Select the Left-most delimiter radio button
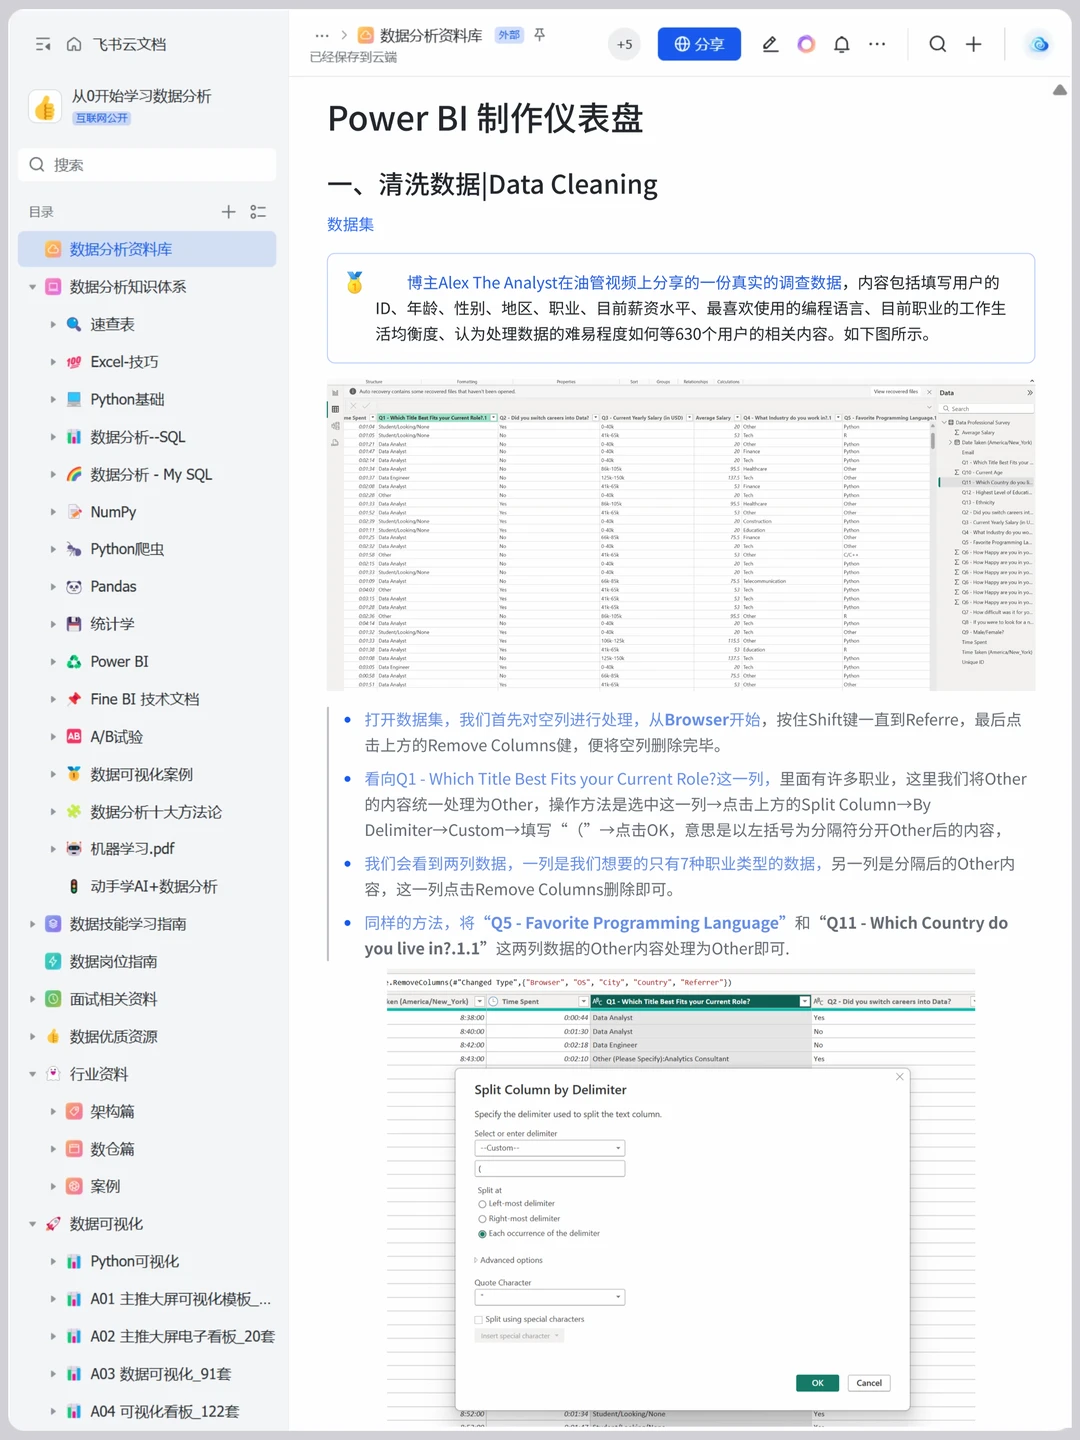 482,1204
